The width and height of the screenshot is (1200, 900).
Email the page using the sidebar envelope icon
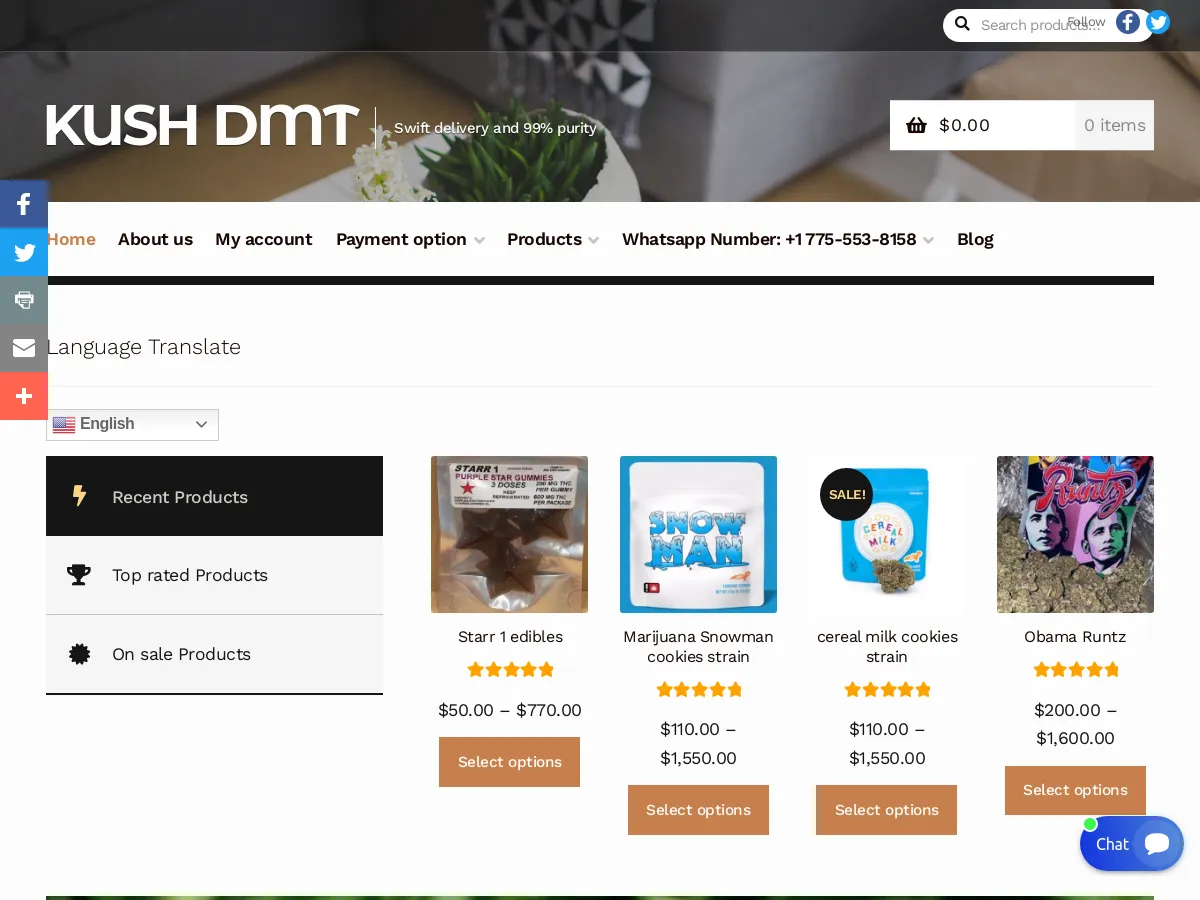pyautogui.click(x=23, y=348)
